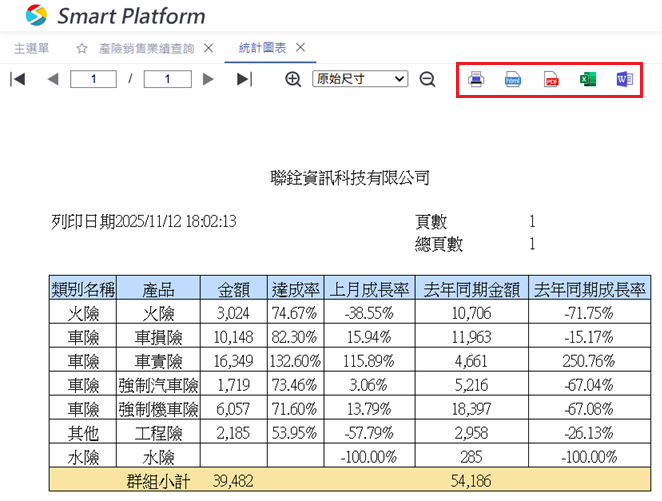Viewport: 662px width, 501px height.
Task: Open the 原始尺寸 zoom size dropdown
Action: click(360, 79)
